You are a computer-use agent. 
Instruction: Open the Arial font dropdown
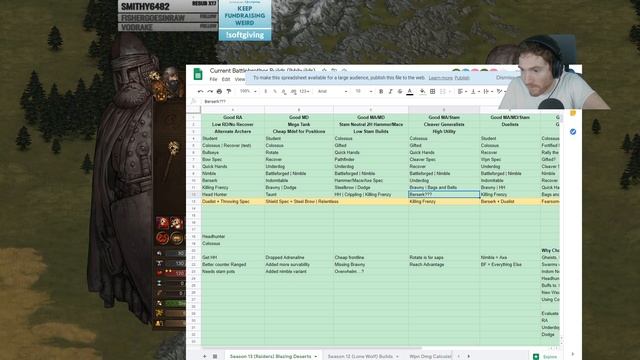tap(332, 91)
